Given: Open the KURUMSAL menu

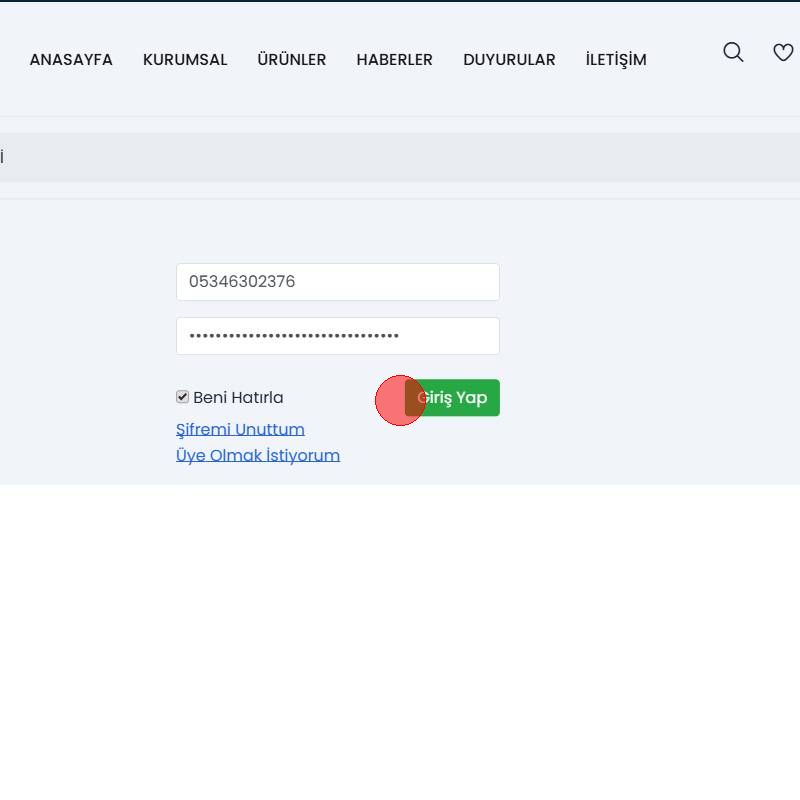Looking at the screenshot, I should pos(185,60).
